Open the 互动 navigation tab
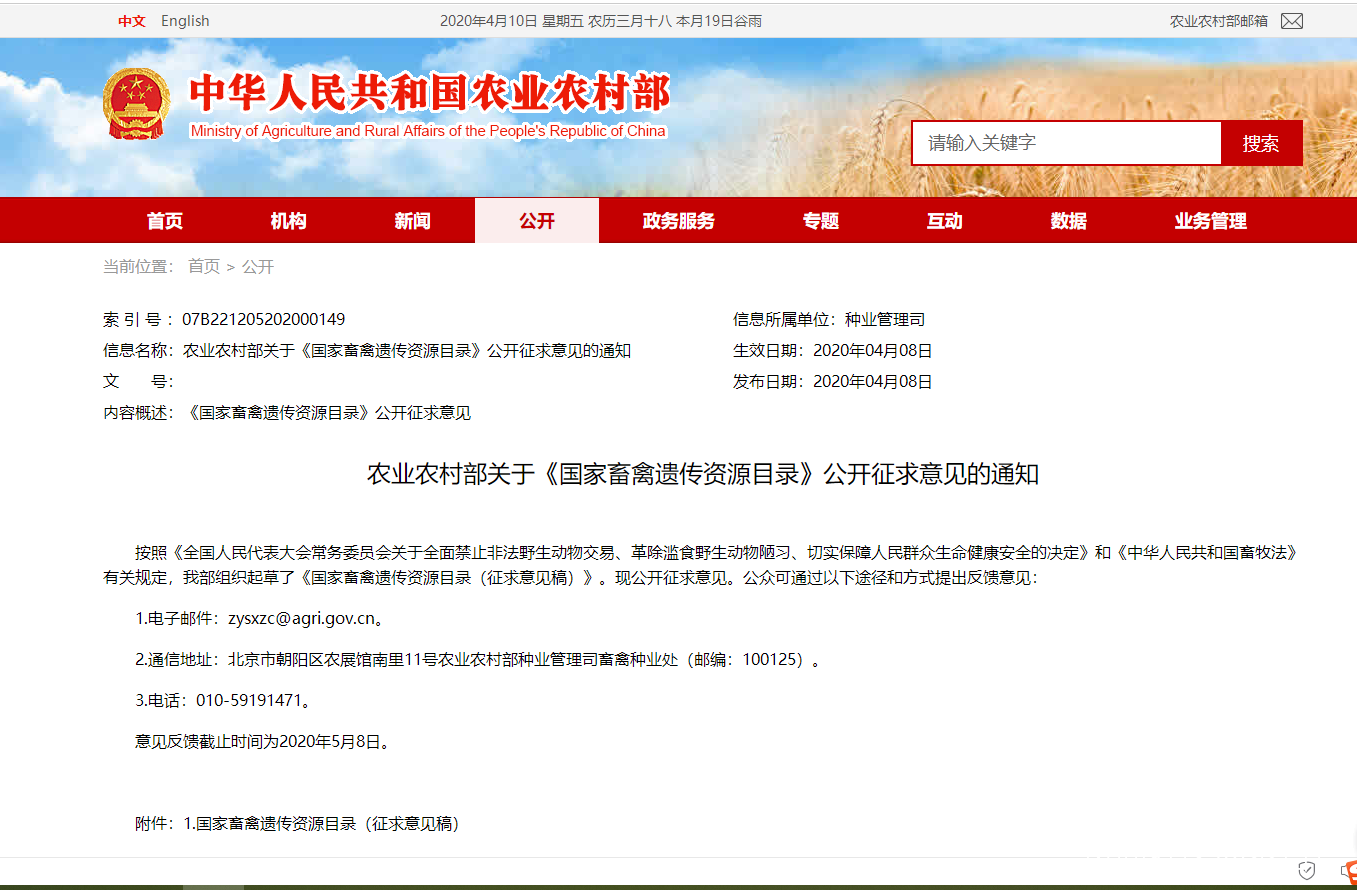 945,221
